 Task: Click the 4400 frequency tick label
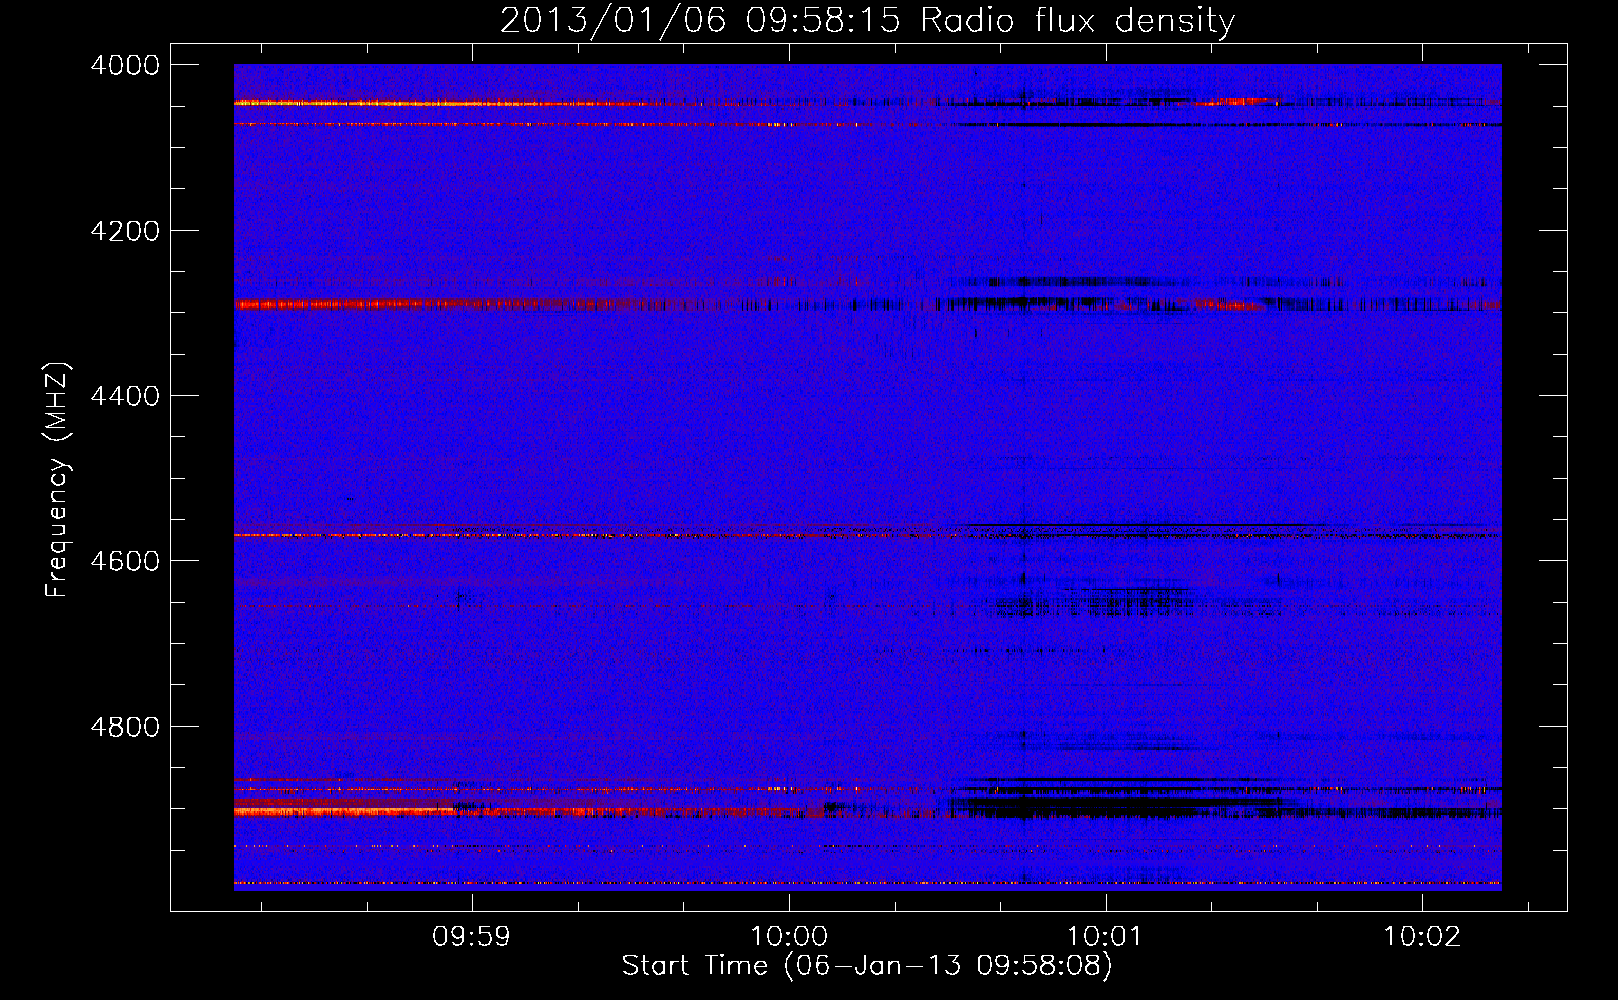[125, 396]
